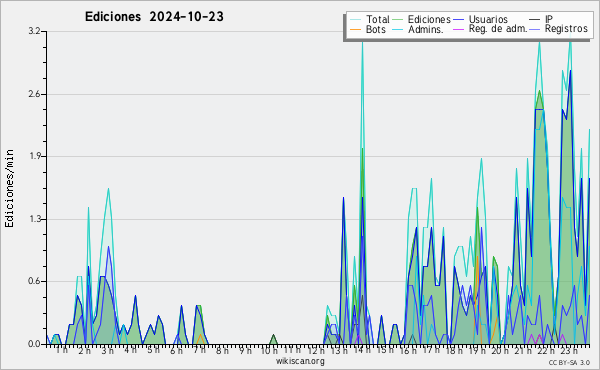600x370 pixels.
Task: Click the wikiscan.org source text
Action: (x=300, y=361)
